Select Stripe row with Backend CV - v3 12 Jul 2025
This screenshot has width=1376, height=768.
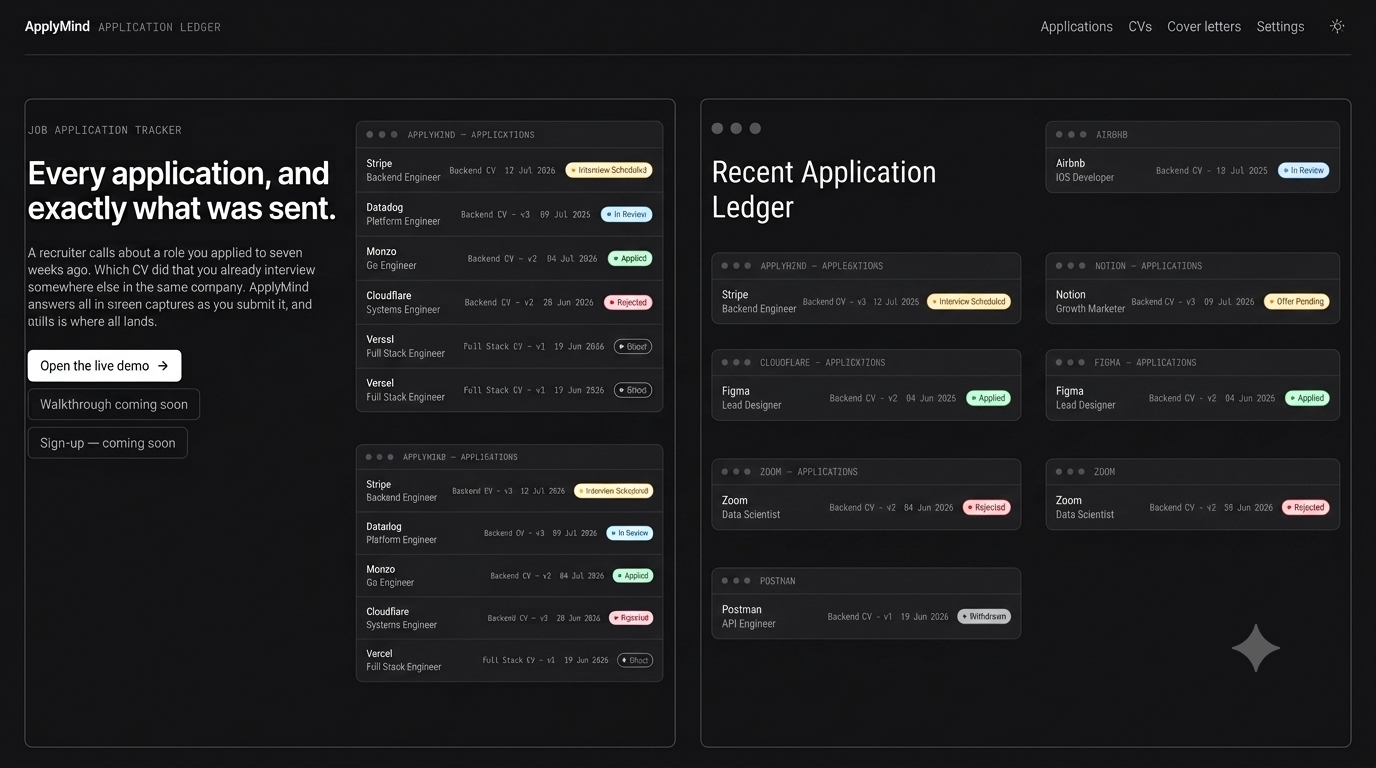tap(866, 301)
